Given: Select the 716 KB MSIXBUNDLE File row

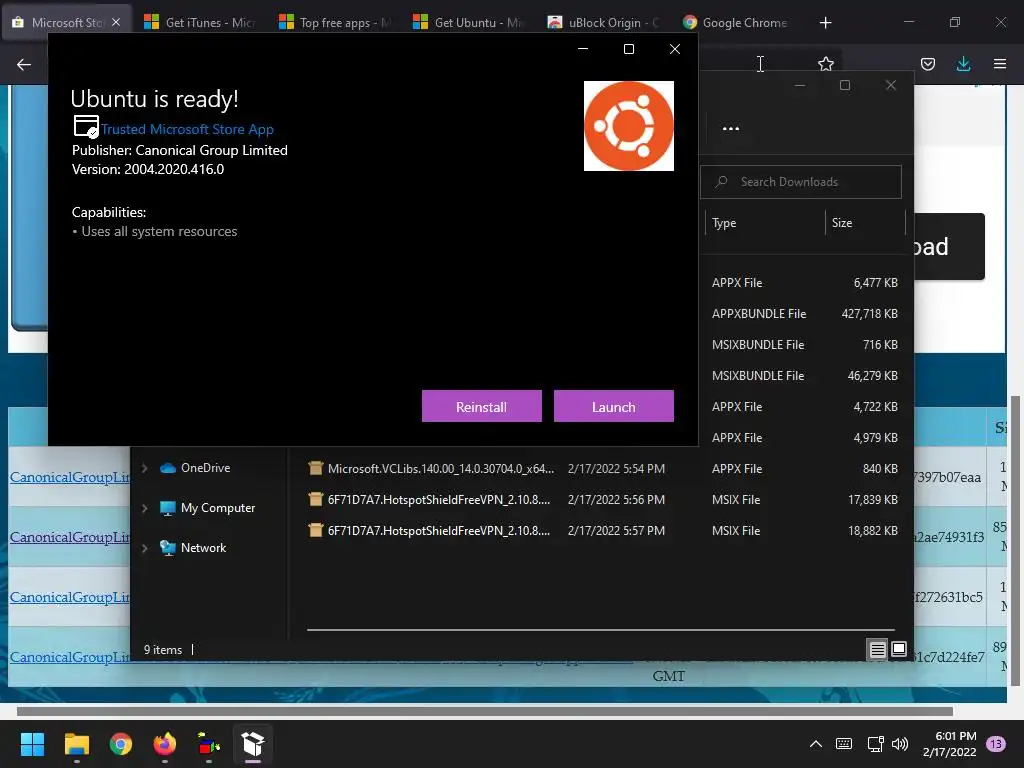Looking at the screenshot, I should (805, 344).
